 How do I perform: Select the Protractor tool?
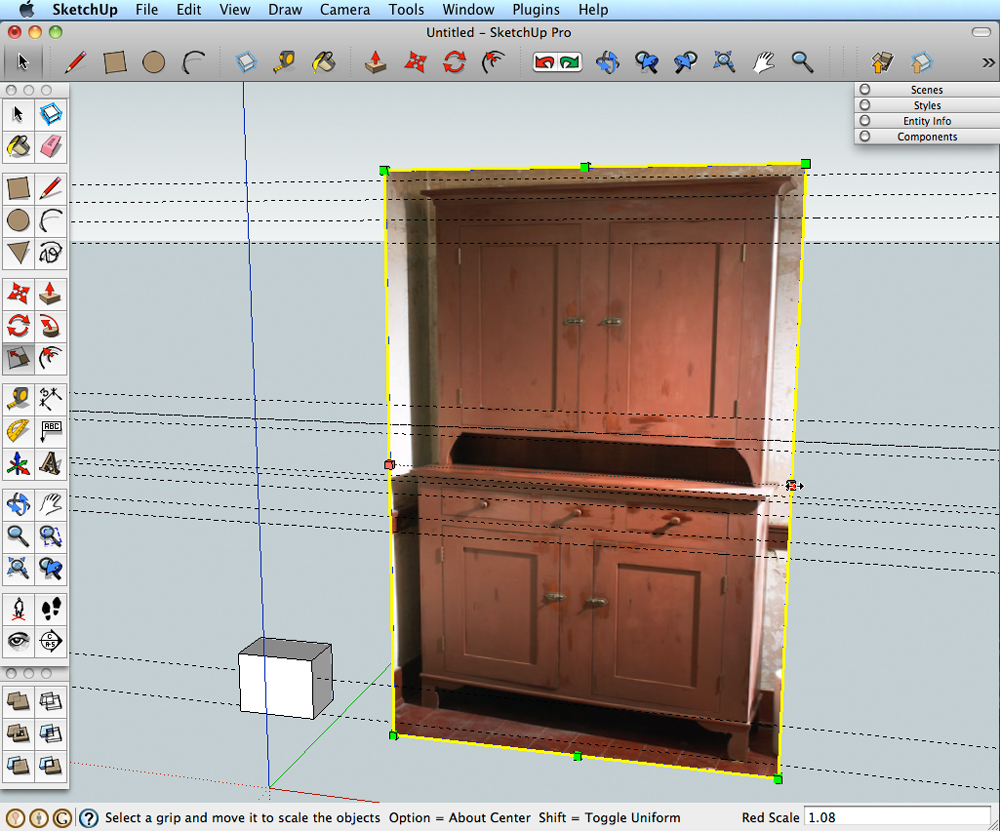click(x=18, y=431)
